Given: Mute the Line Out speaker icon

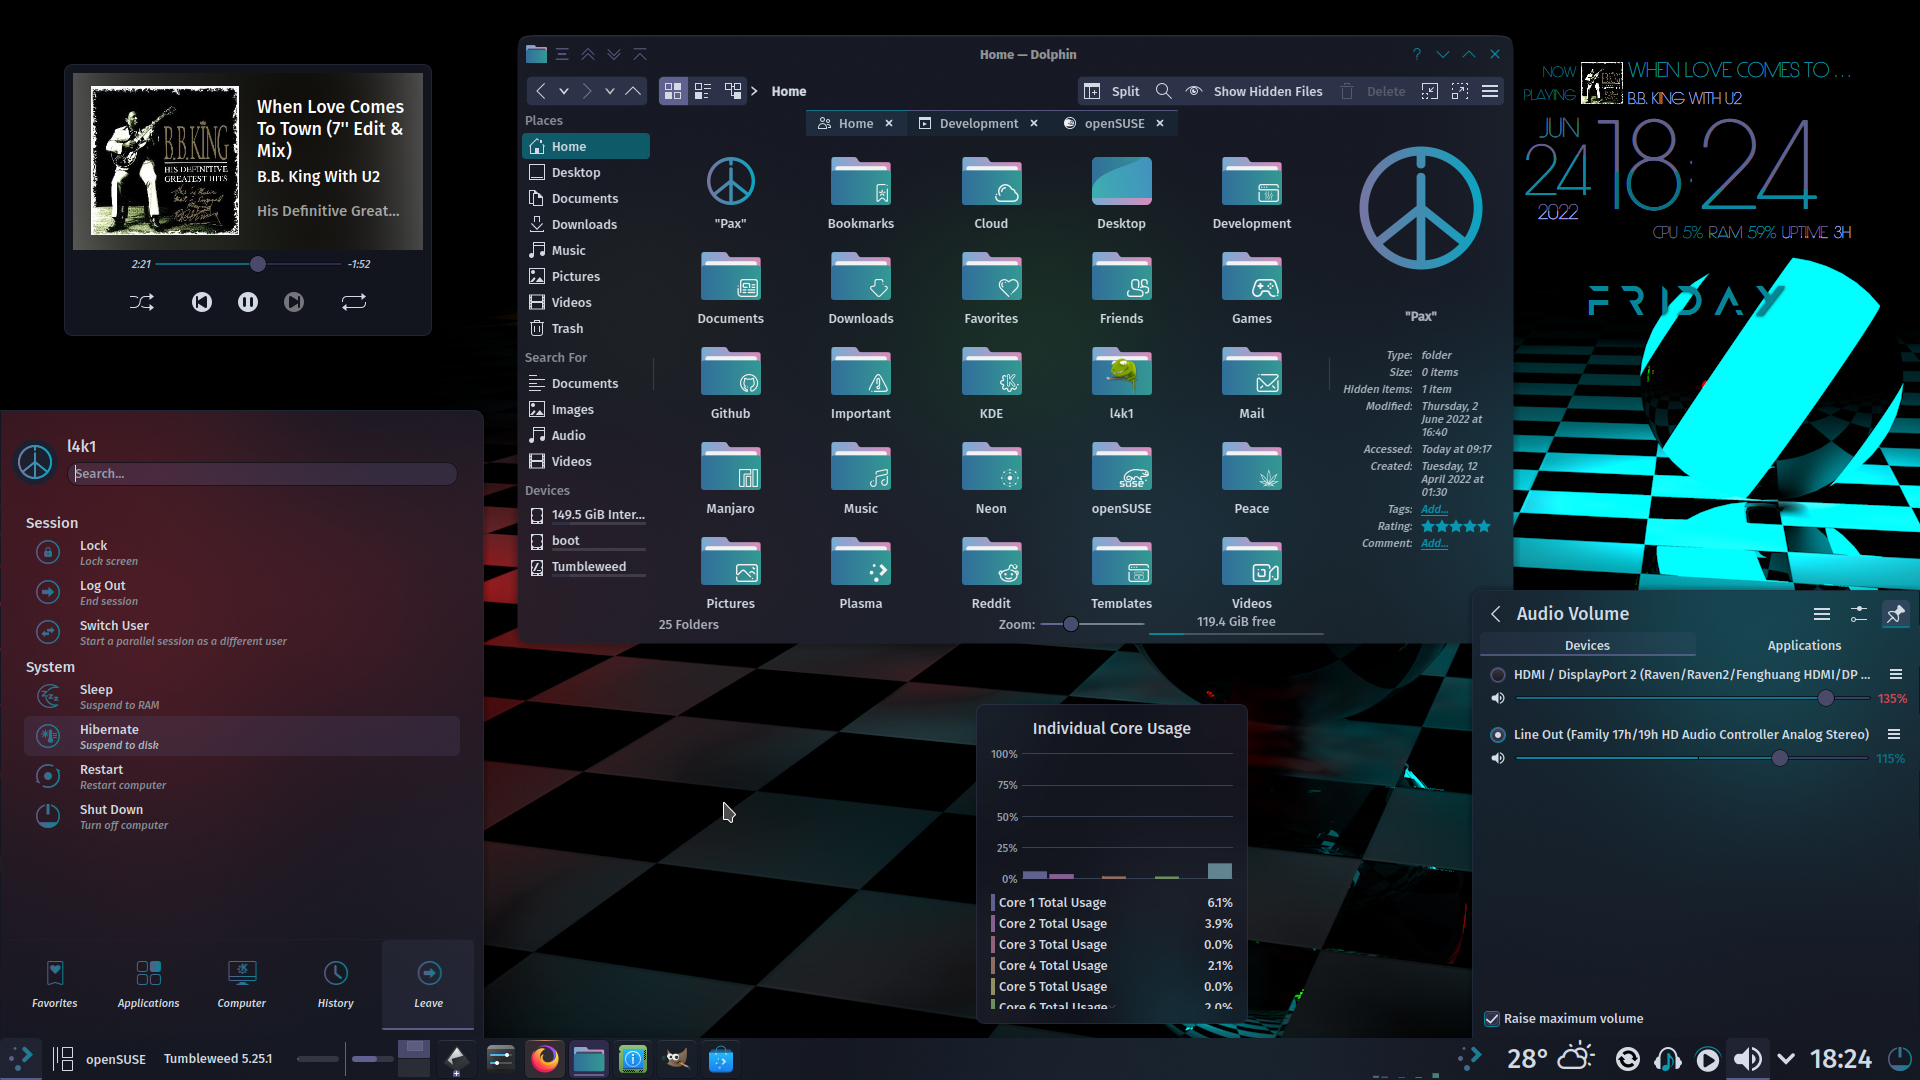Looking at the screenshot, I should 1498,758.
